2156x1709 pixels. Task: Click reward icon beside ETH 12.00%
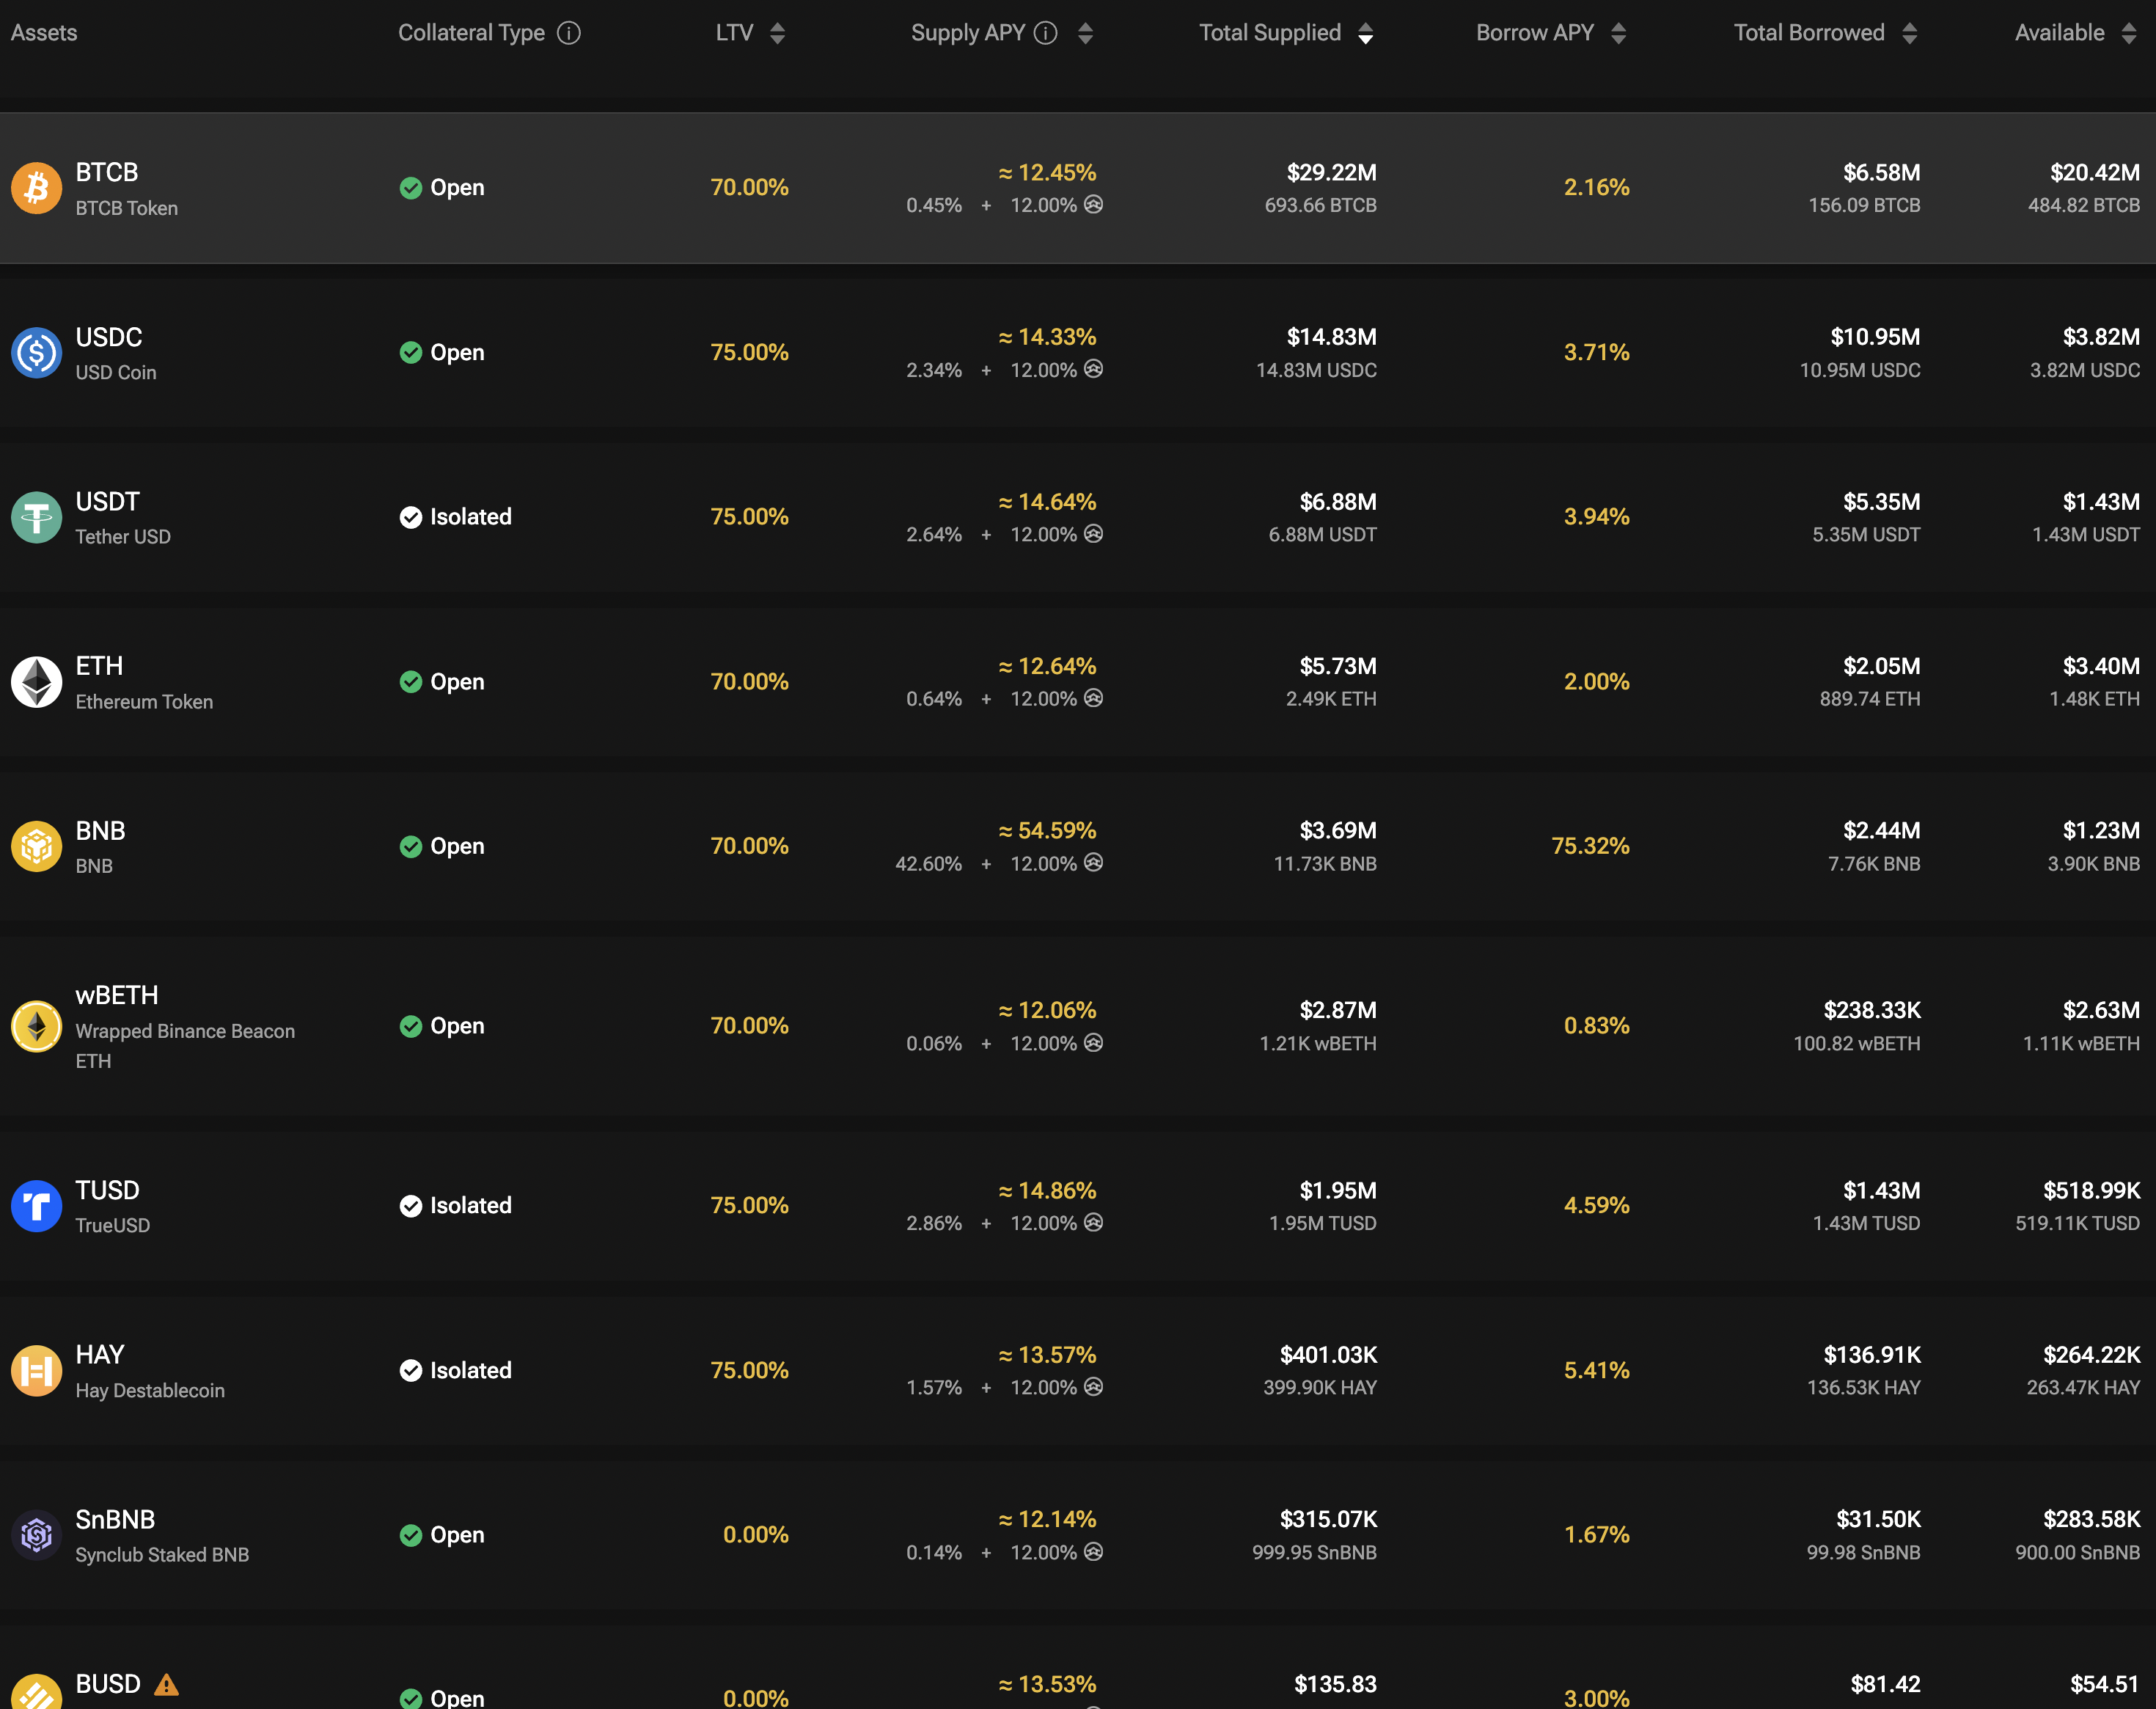[x=1094, y=698]
